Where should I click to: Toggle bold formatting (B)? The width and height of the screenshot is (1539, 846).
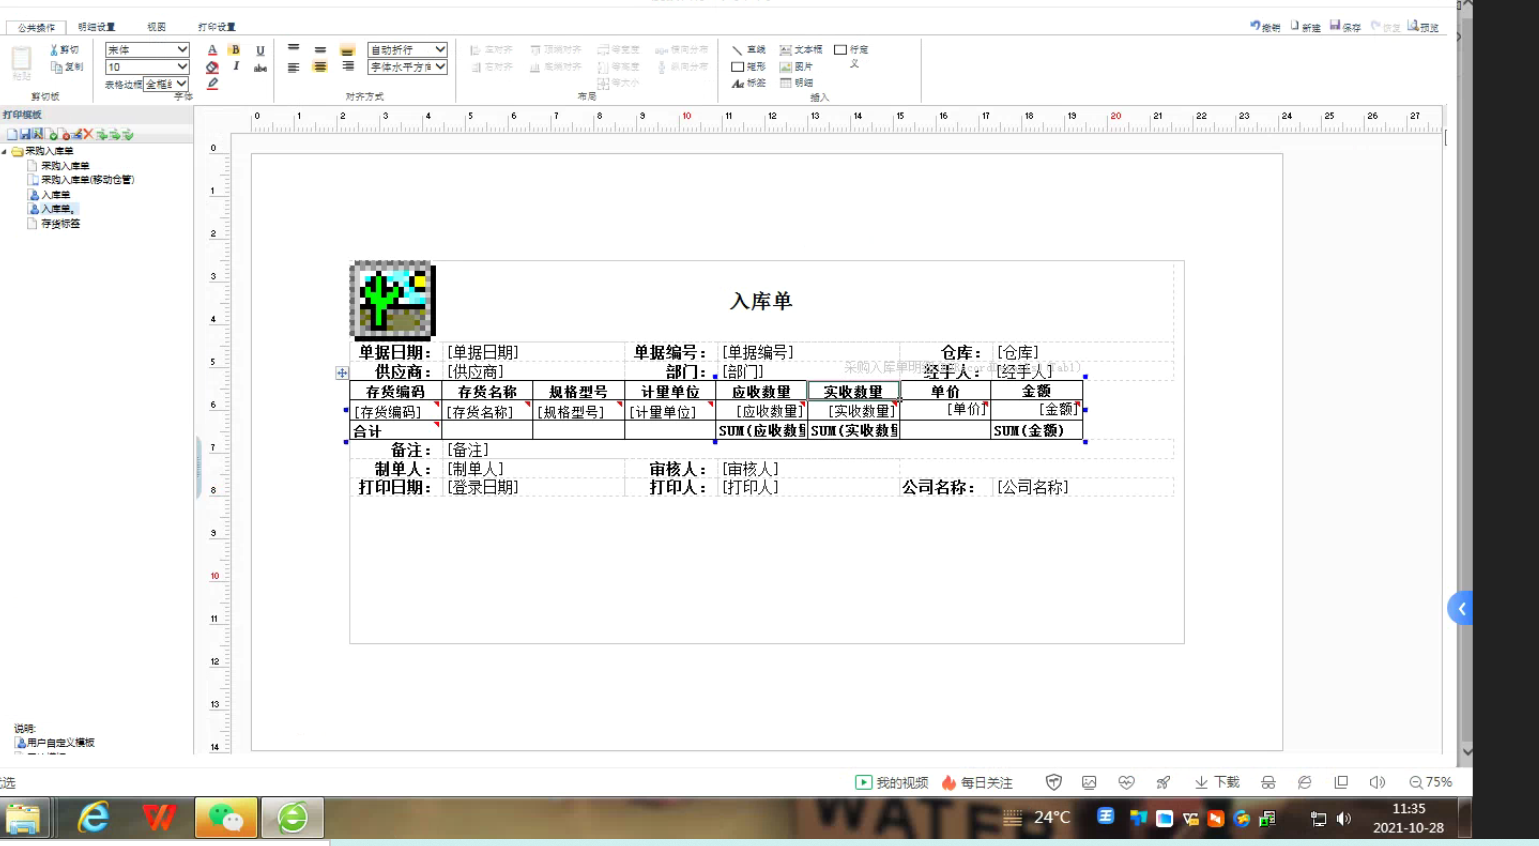point(235,50)
